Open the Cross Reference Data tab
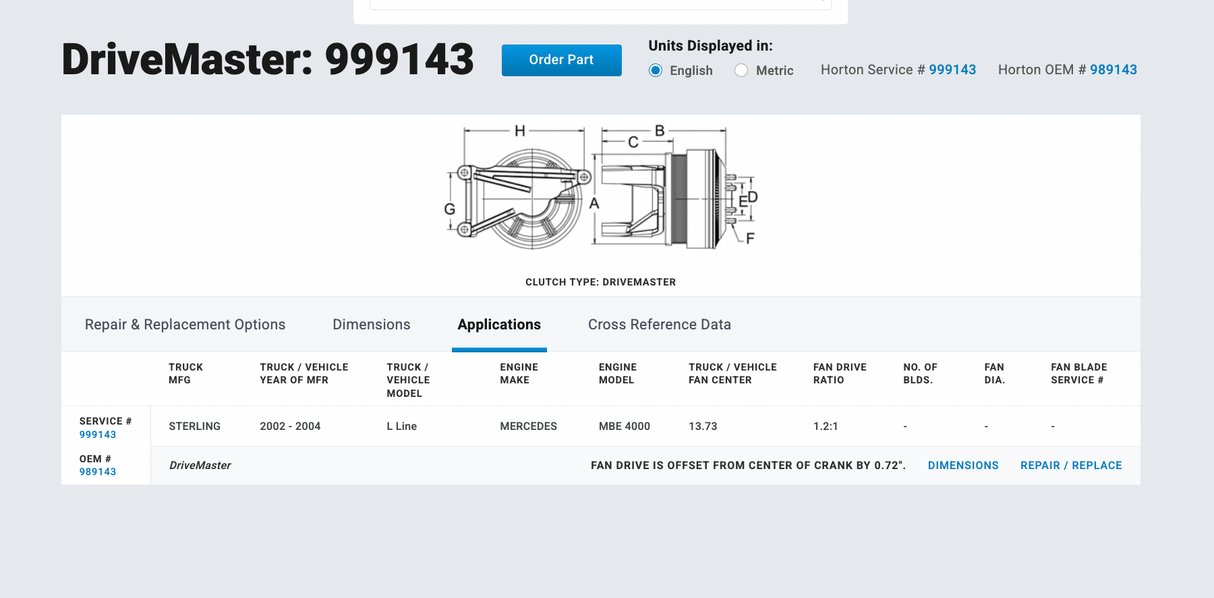The height and width of the screenshot is (598, 1214). pos(659,324)
